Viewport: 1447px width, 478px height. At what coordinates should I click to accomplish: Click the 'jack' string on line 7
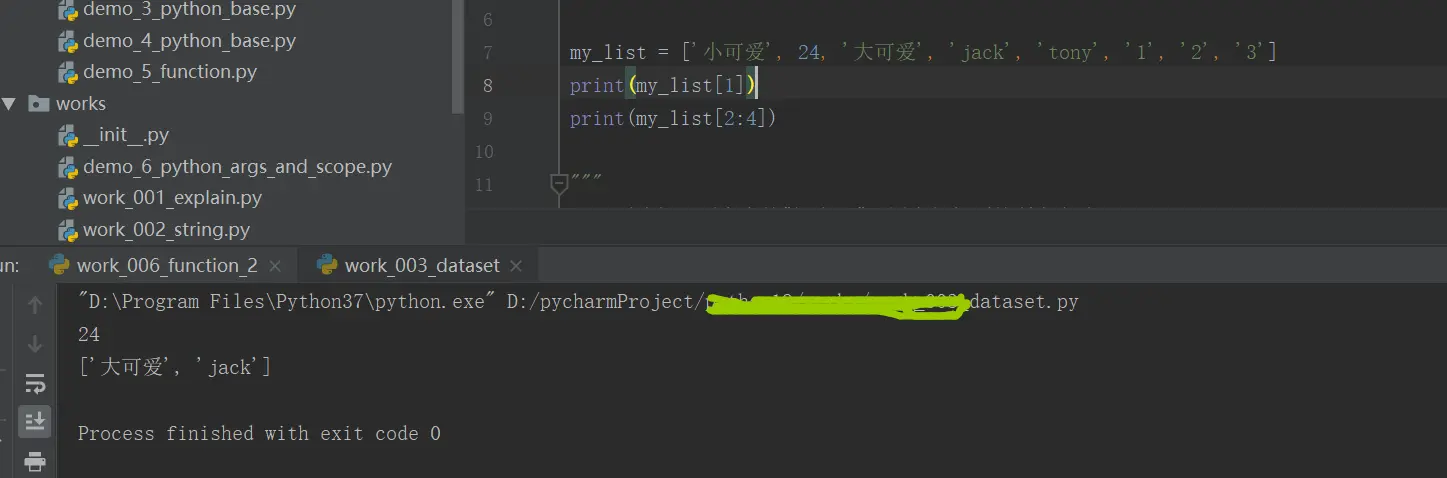click(982, 52)
